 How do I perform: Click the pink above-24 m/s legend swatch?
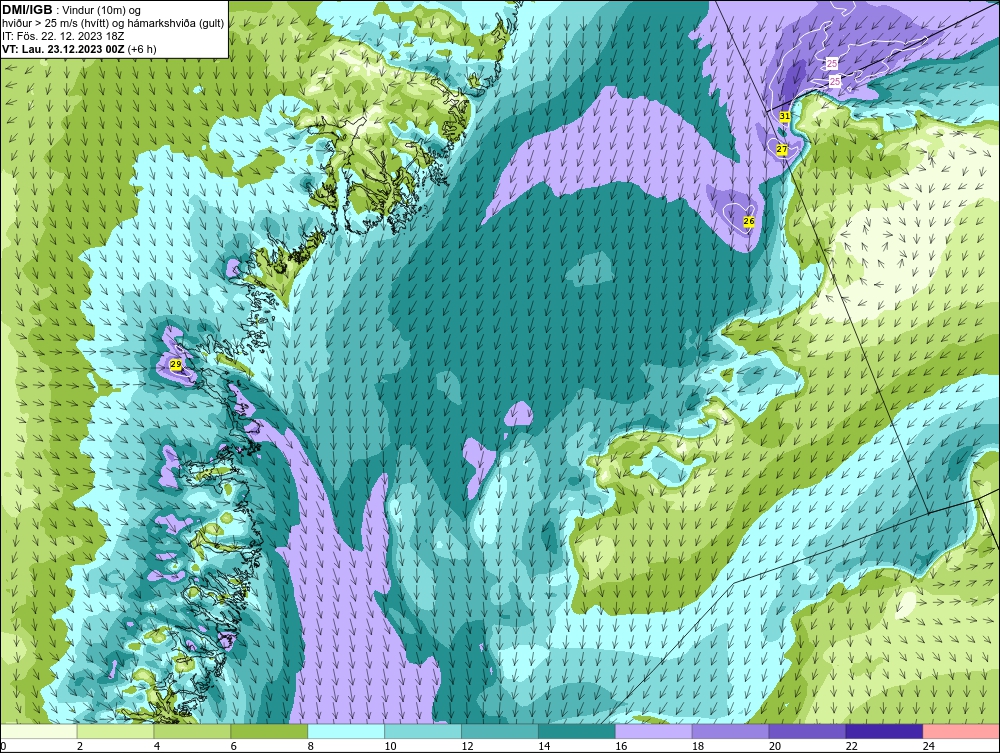(961, 731)
